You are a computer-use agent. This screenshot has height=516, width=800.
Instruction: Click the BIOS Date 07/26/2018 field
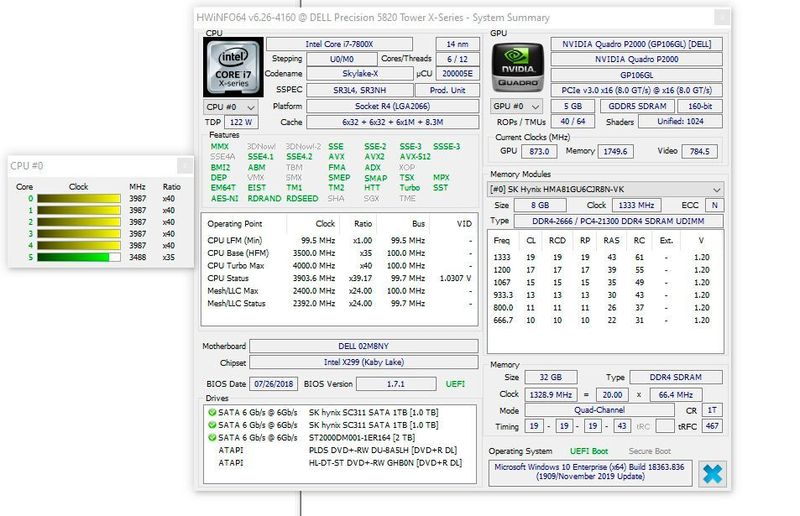[x=273, y=384]
